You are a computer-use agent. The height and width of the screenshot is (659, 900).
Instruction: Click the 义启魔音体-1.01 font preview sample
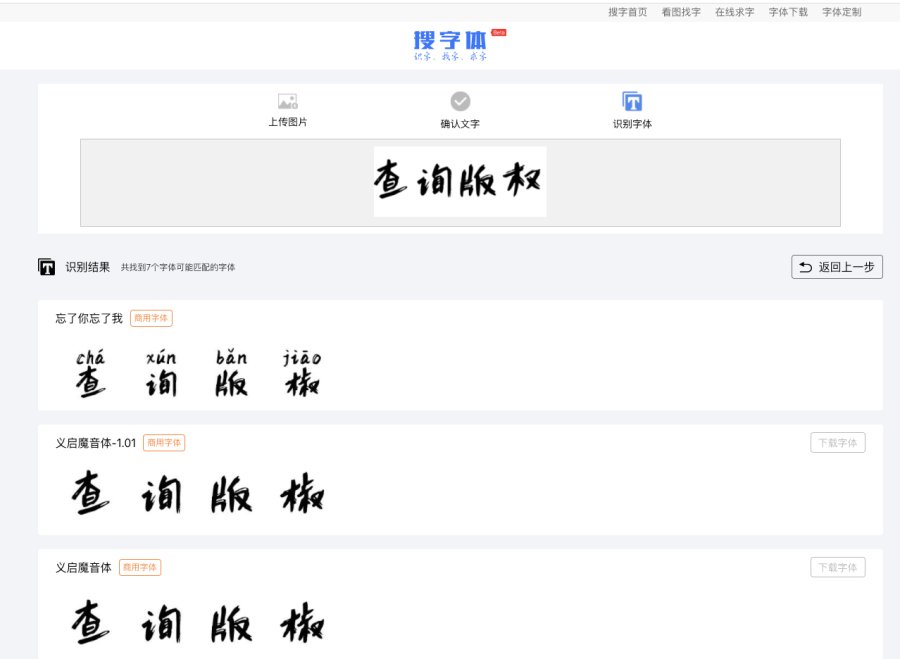(x=198, y=494)
